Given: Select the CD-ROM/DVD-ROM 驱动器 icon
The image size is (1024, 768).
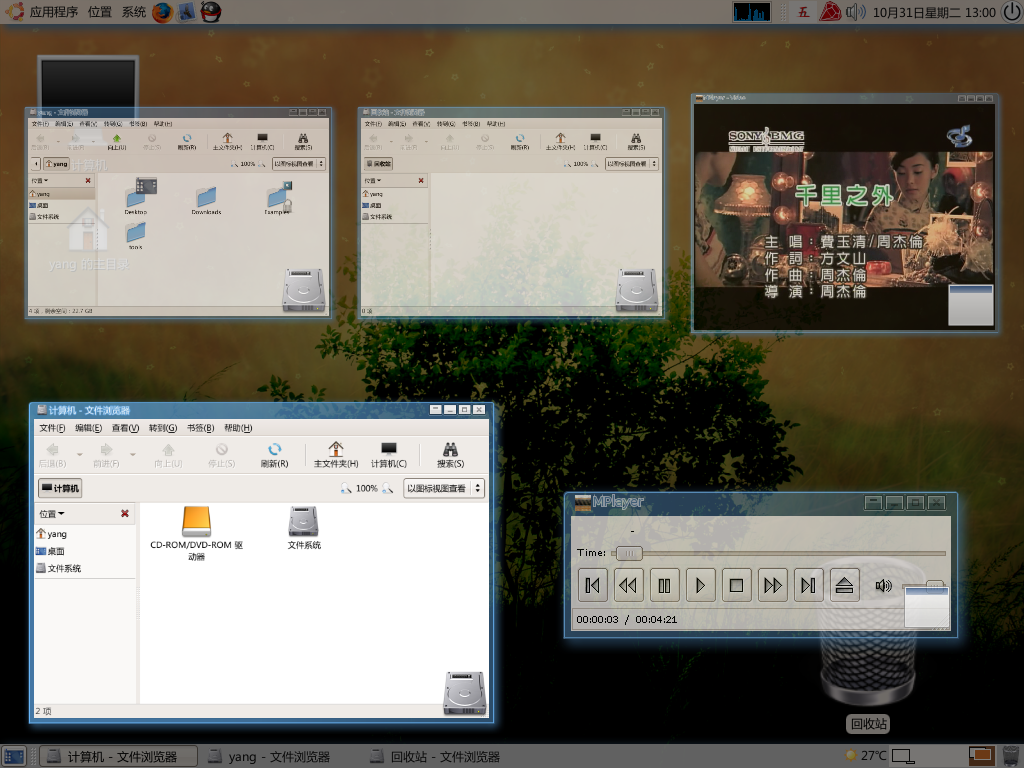Looking at the screenshot, I should [x=197, y=534].
